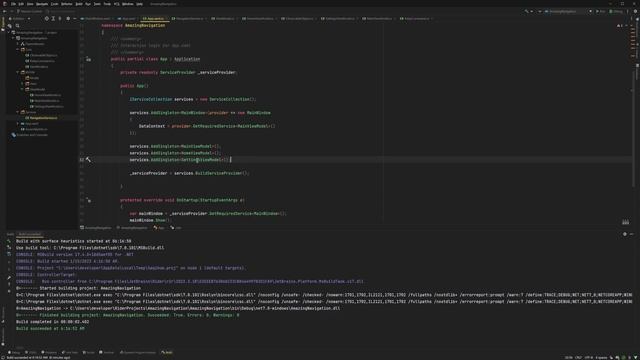Click Expand All icon in Explorer toolbar
The width and height of the screenshot is (640, 360).
pyautogui.click(x=53, y=18)
